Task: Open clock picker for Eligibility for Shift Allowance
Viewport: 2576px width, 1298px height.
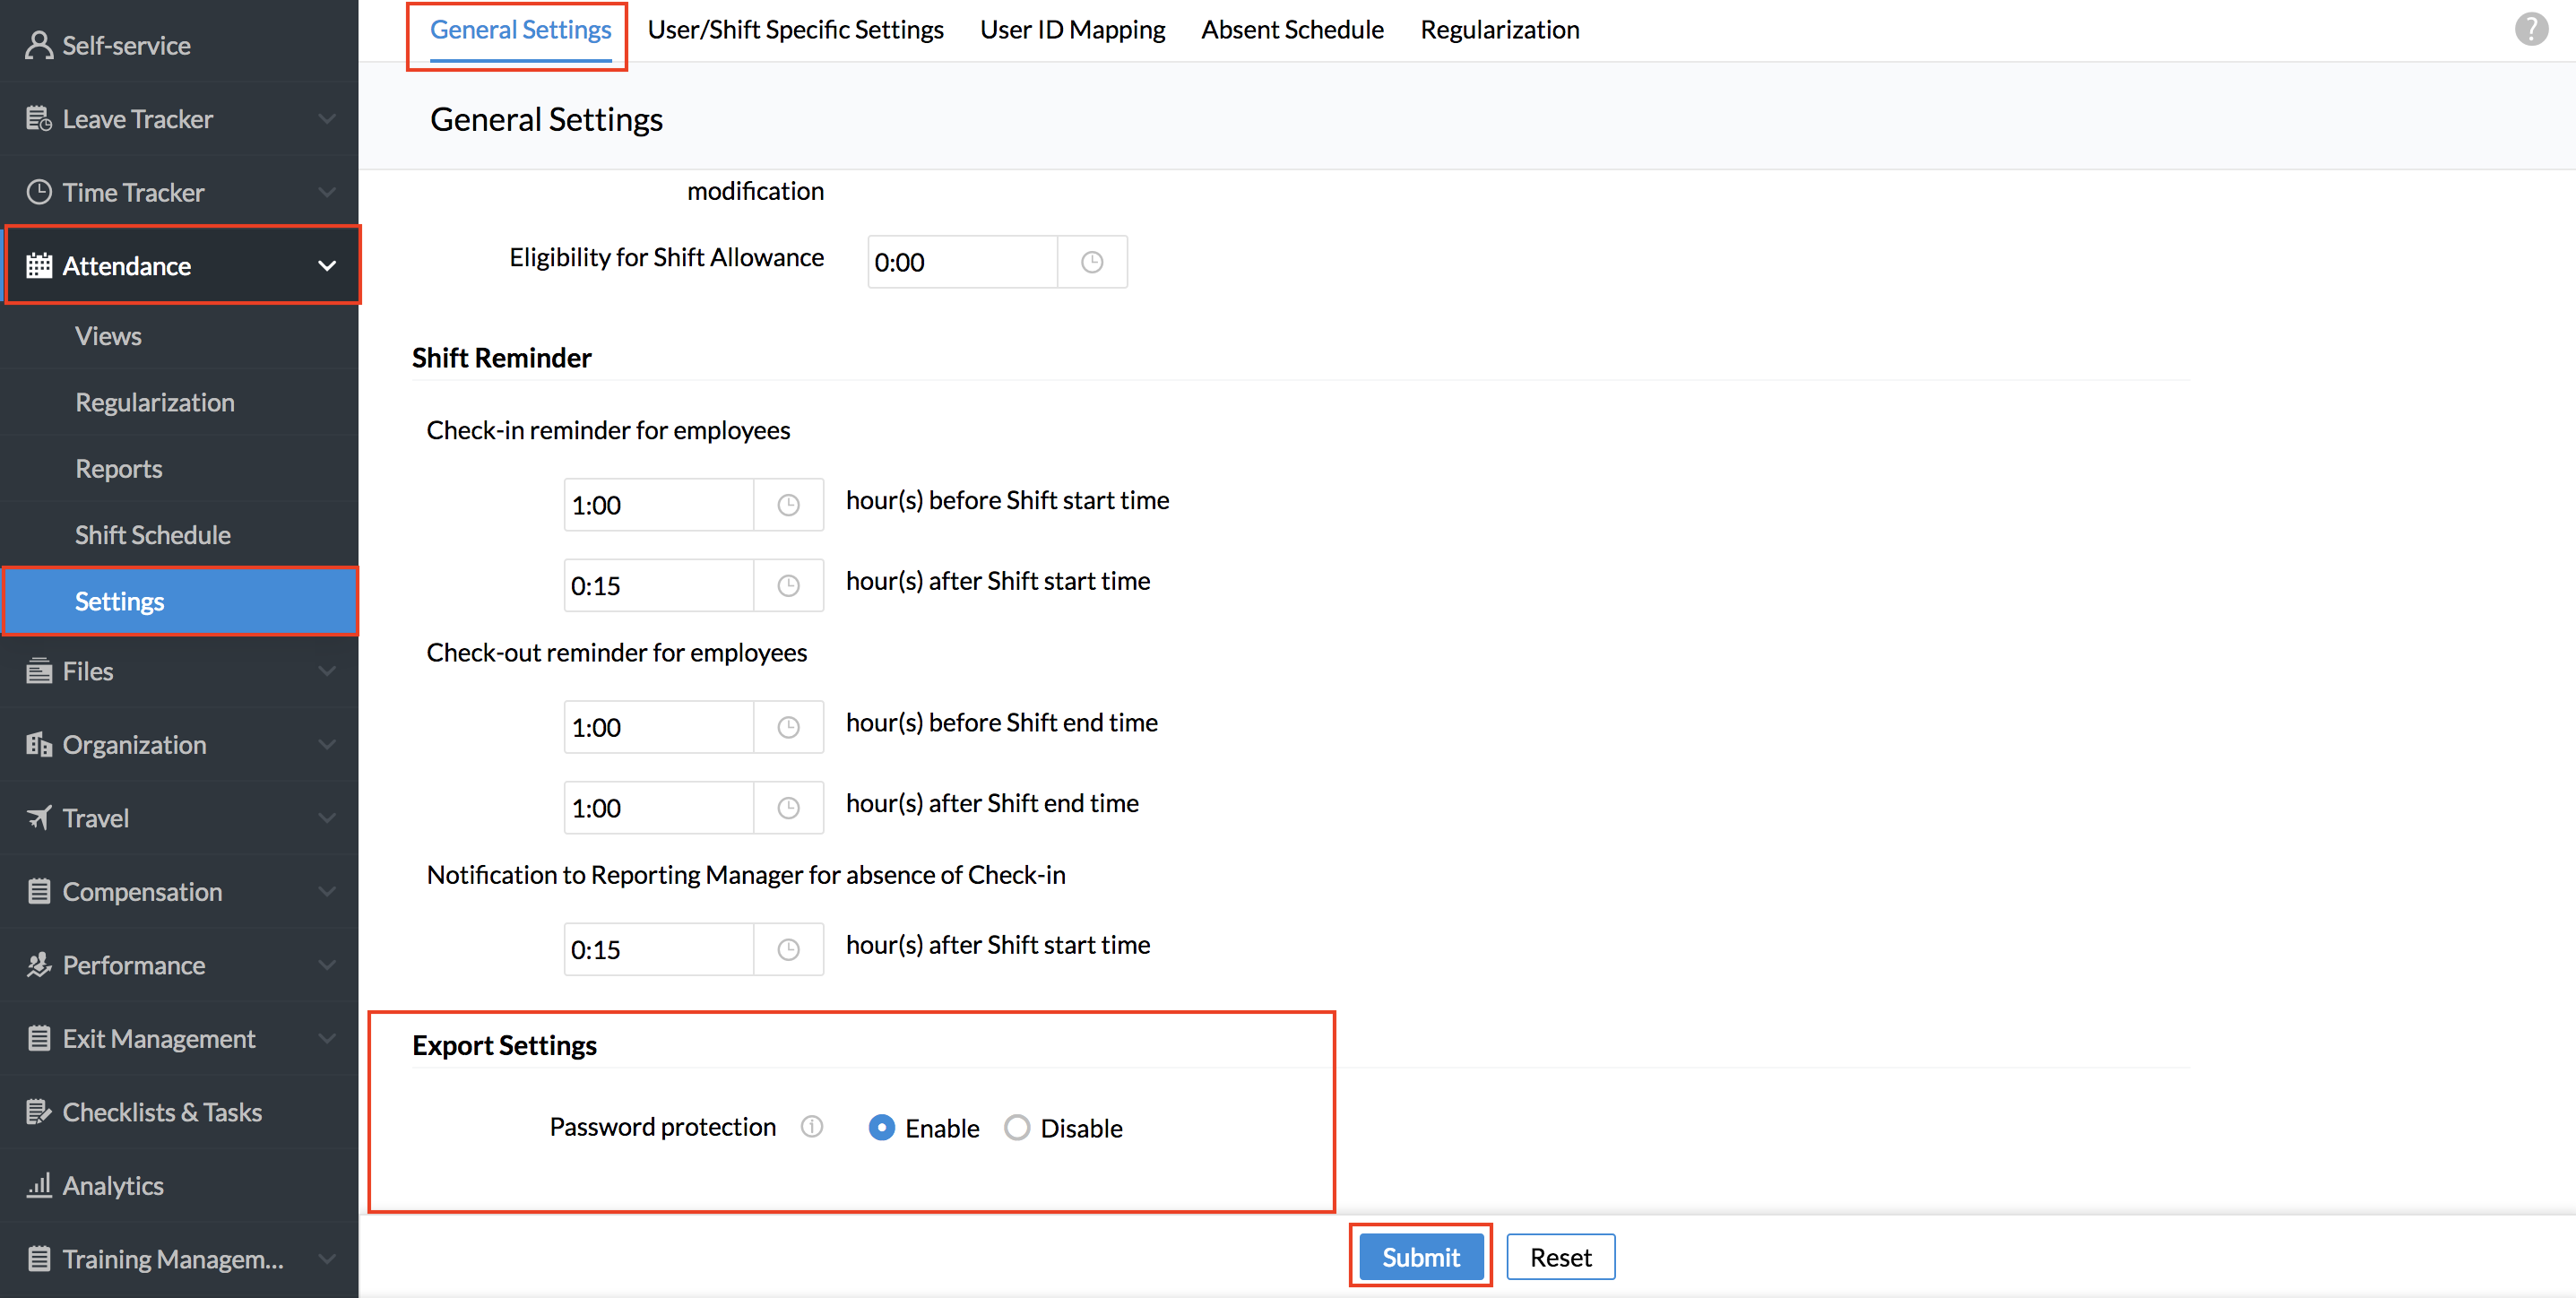Action: [1091, 262]
